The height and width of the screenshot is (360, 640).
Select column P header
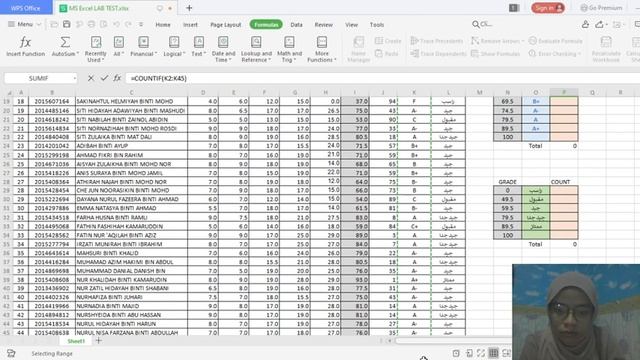(564, 93)
